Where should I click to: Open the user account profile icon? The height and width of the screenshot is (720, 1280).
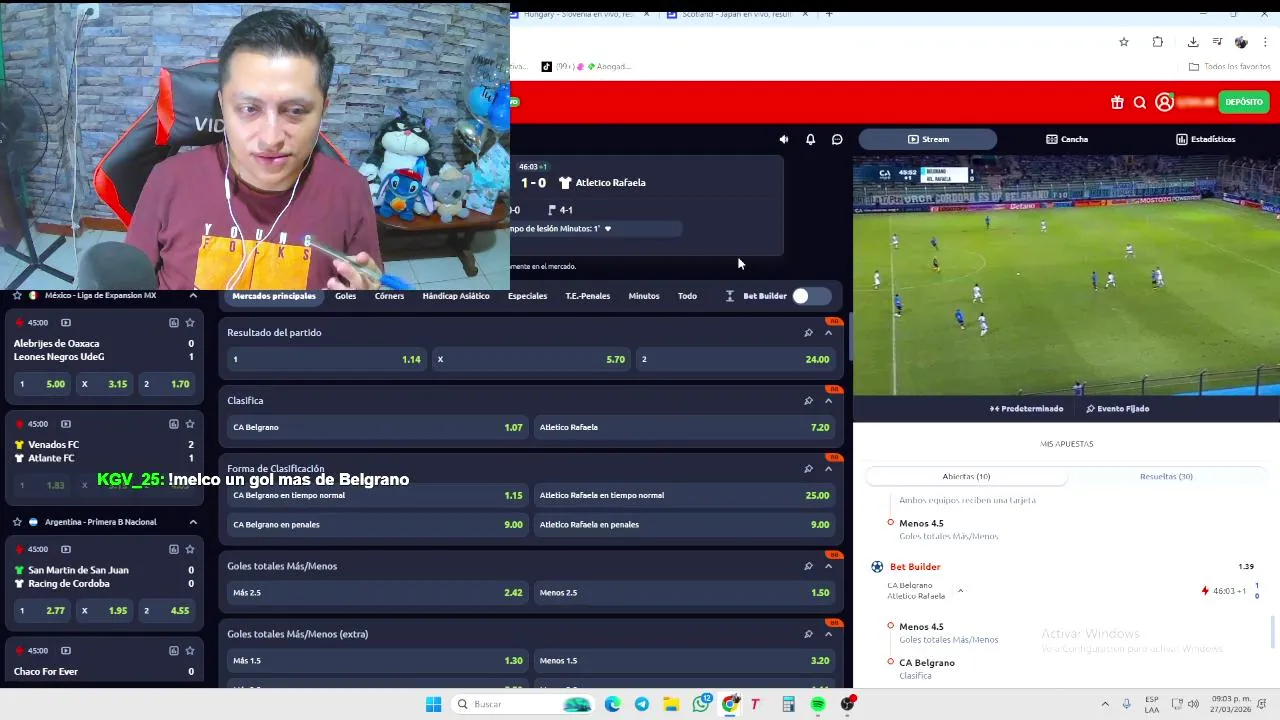pos(1164,102)
